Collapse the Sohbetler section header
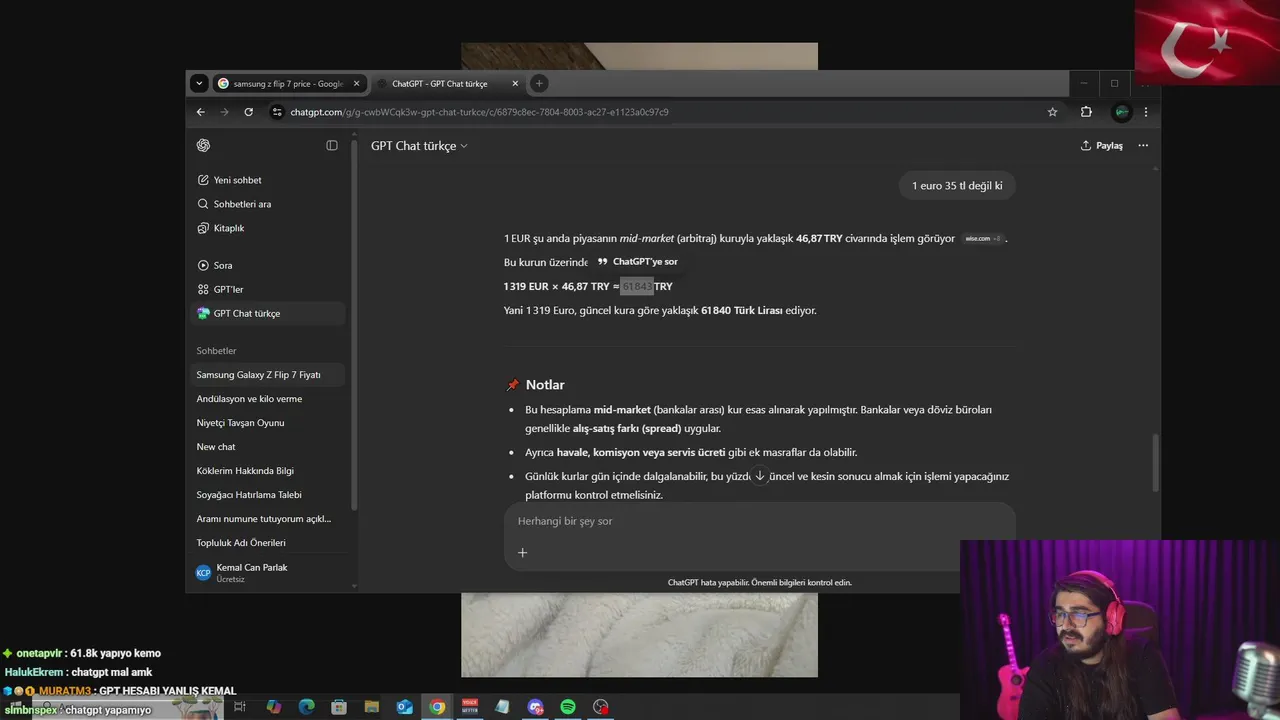Screen dimensions: 1280x720 click(x=216, y=351)
